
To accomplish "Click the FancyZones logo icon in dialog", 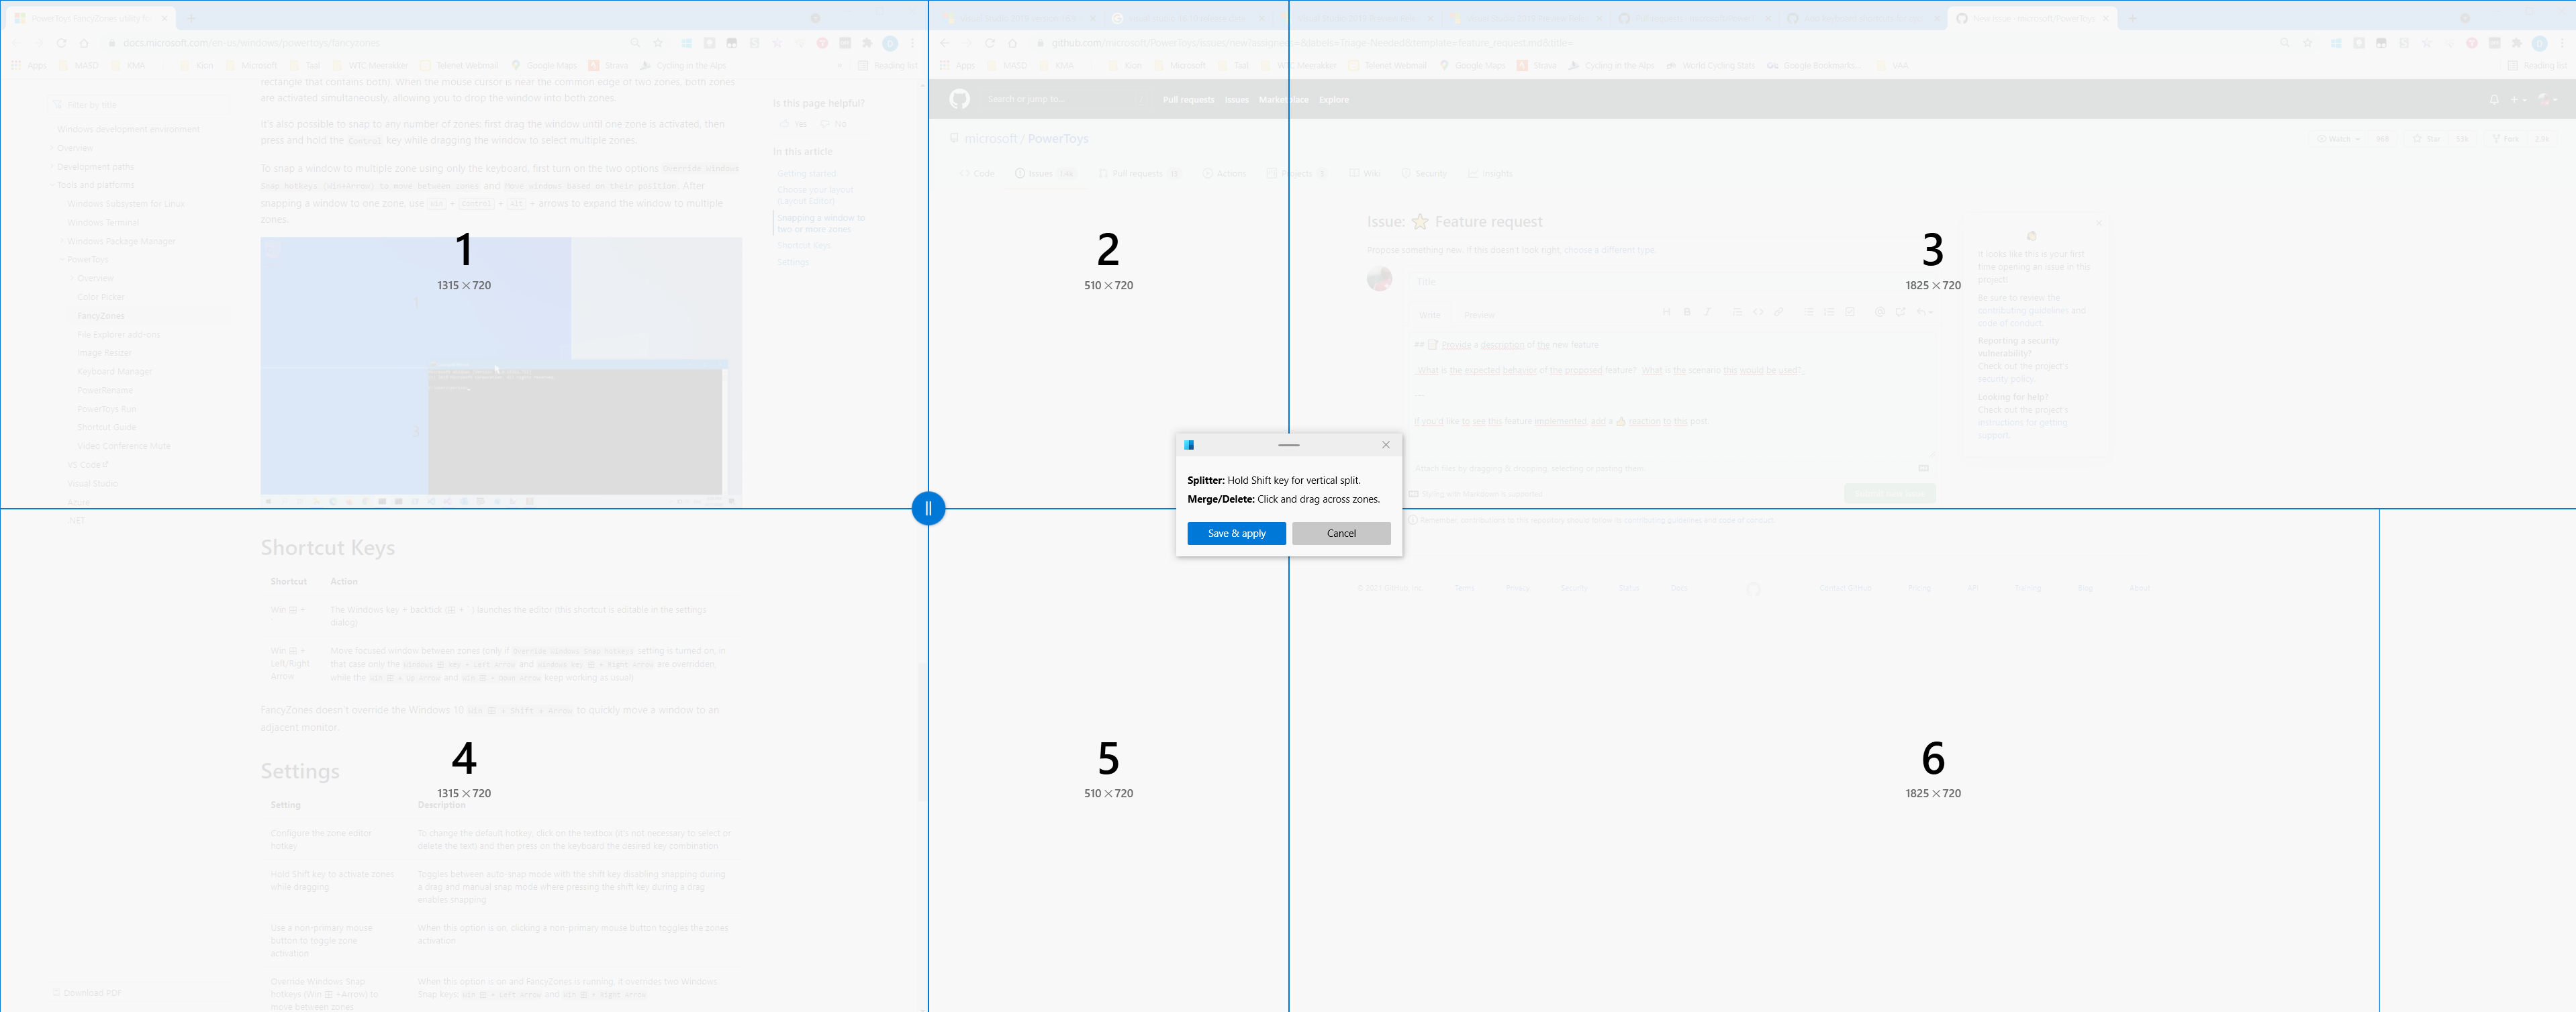I will [x=1189, y=445].
